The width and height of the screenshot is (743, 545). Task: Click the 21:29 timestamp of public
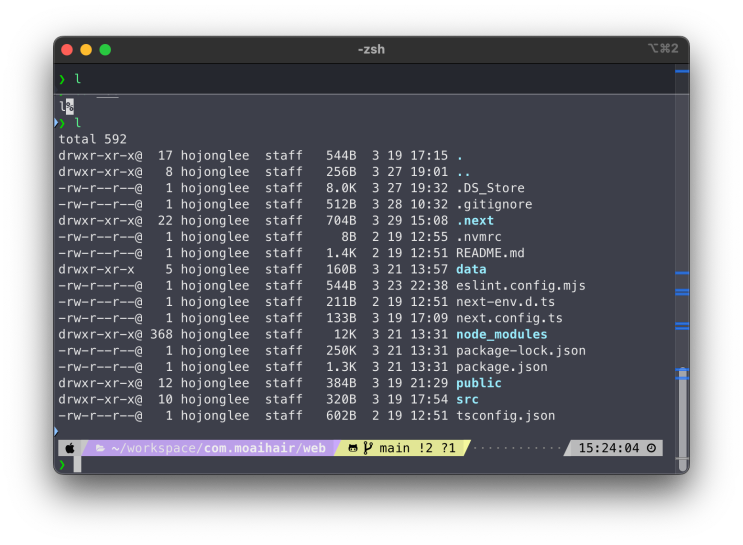[429, 383]
